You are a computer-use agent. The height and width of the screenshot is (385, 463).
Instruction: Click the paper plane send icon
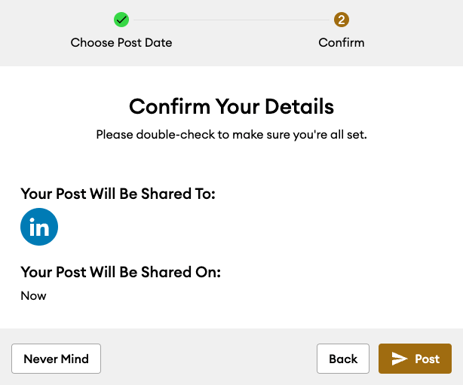point(399,359)
